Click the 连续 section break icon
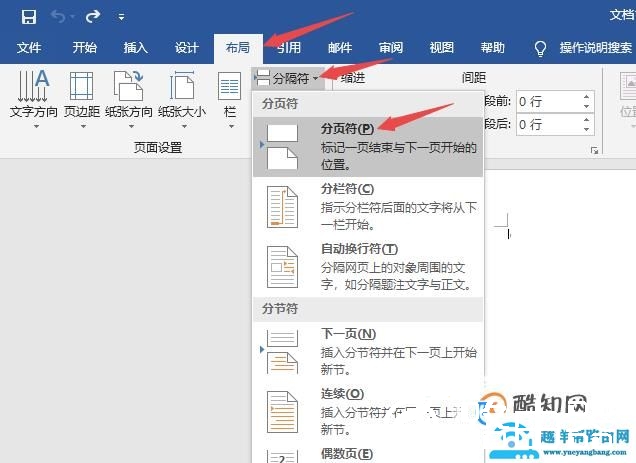This screenshot has height=463, width=636. click(x=282, y=411)
